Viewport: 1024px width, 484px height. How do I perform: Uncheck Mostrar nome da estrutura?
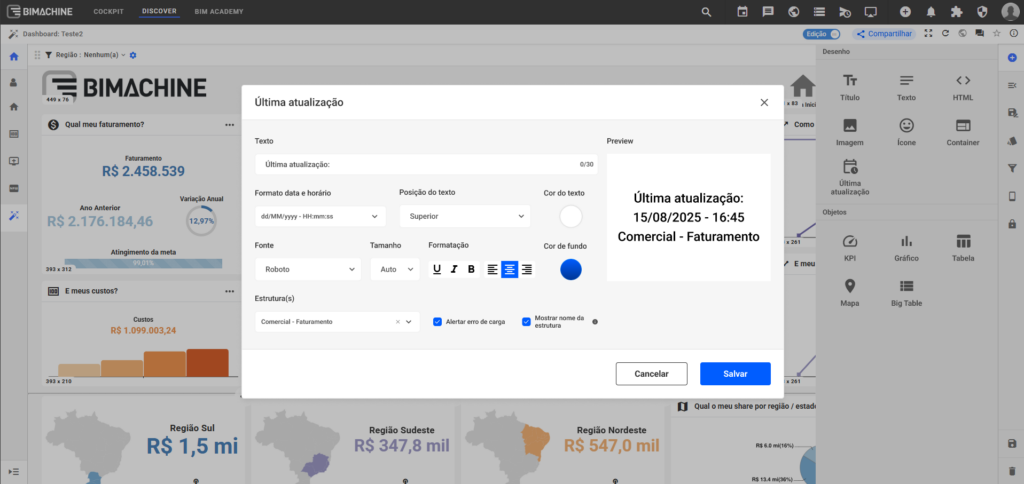(527, 322)
